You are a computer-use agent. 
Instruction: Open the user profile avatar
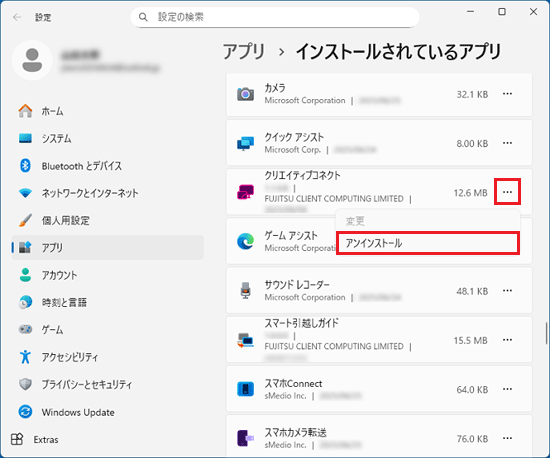pos(32,60)
